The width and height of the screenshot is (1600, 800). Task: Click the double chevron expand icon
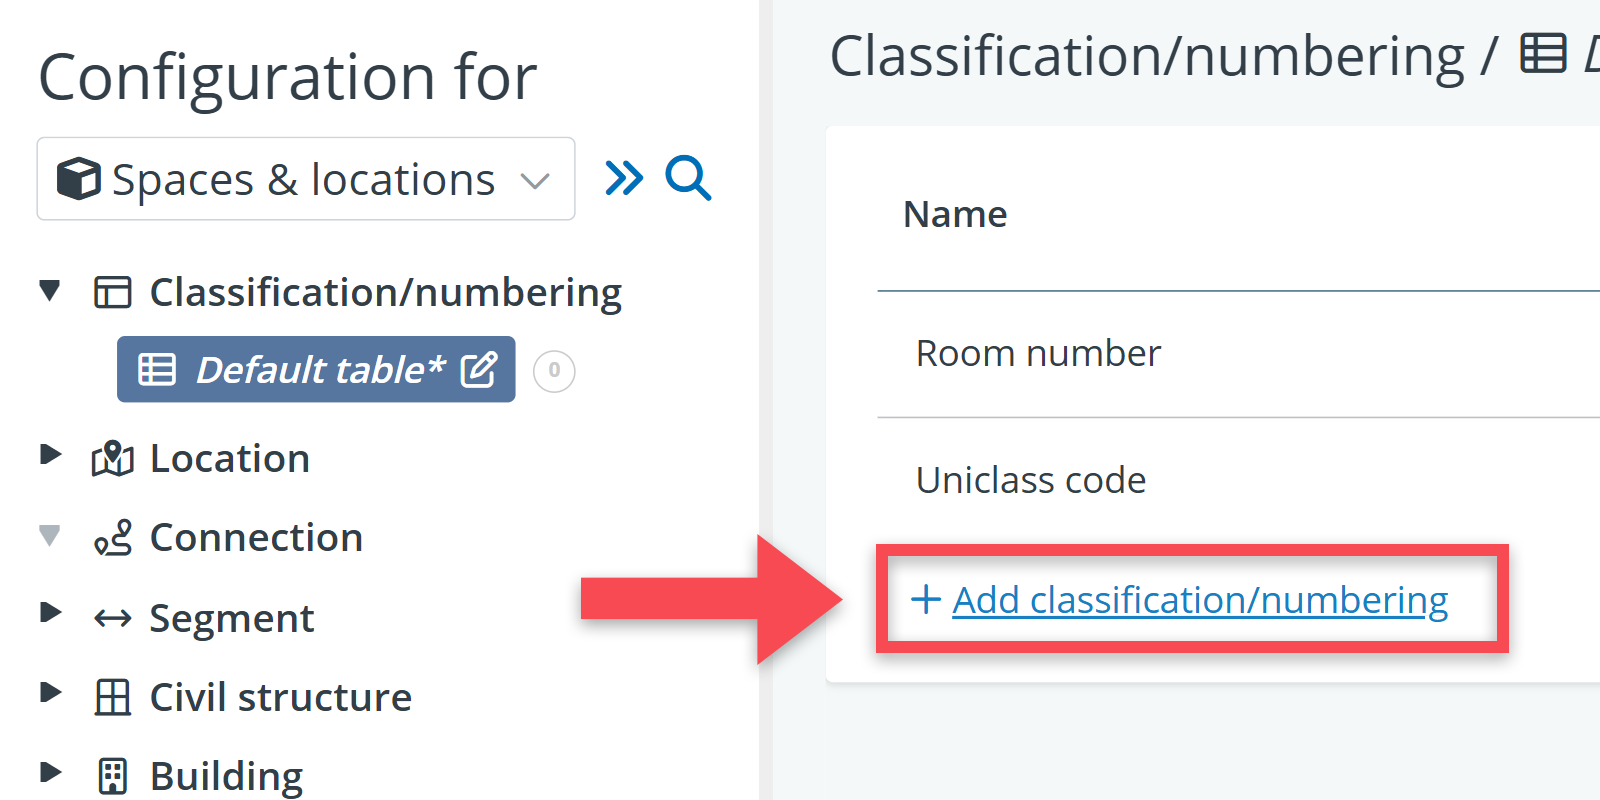click(624, 179)
